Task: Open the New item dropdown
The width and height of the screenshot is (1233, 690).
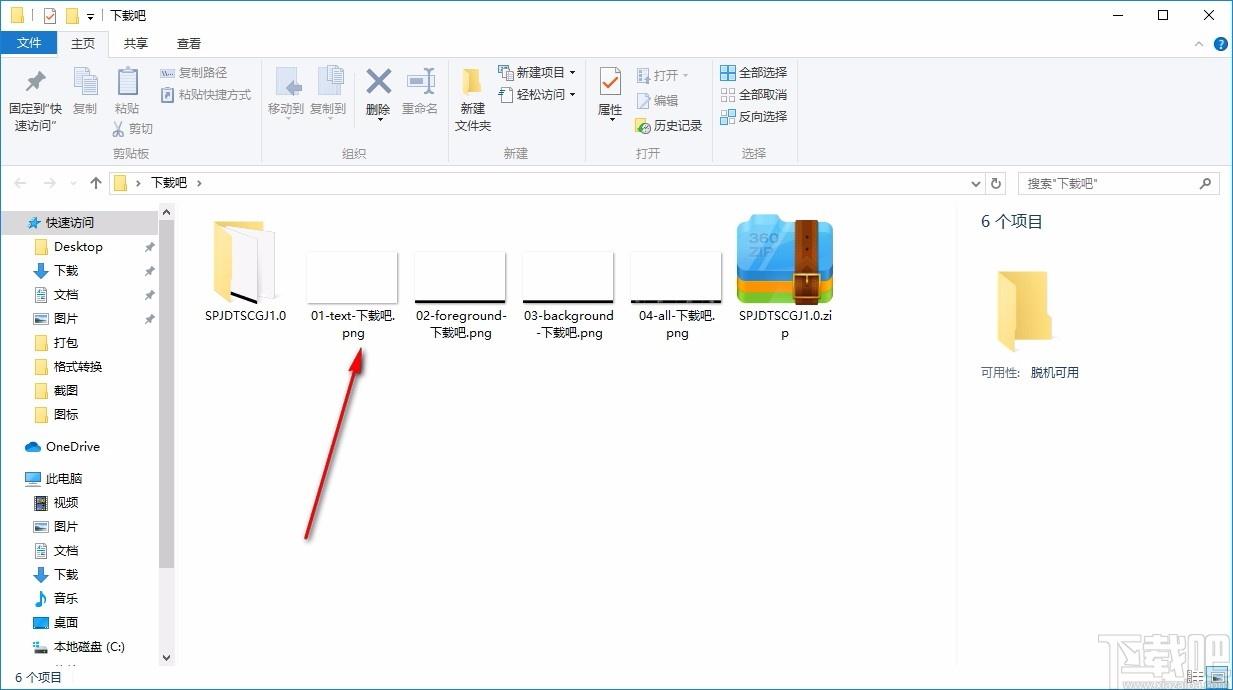Action: coord(537,73)
